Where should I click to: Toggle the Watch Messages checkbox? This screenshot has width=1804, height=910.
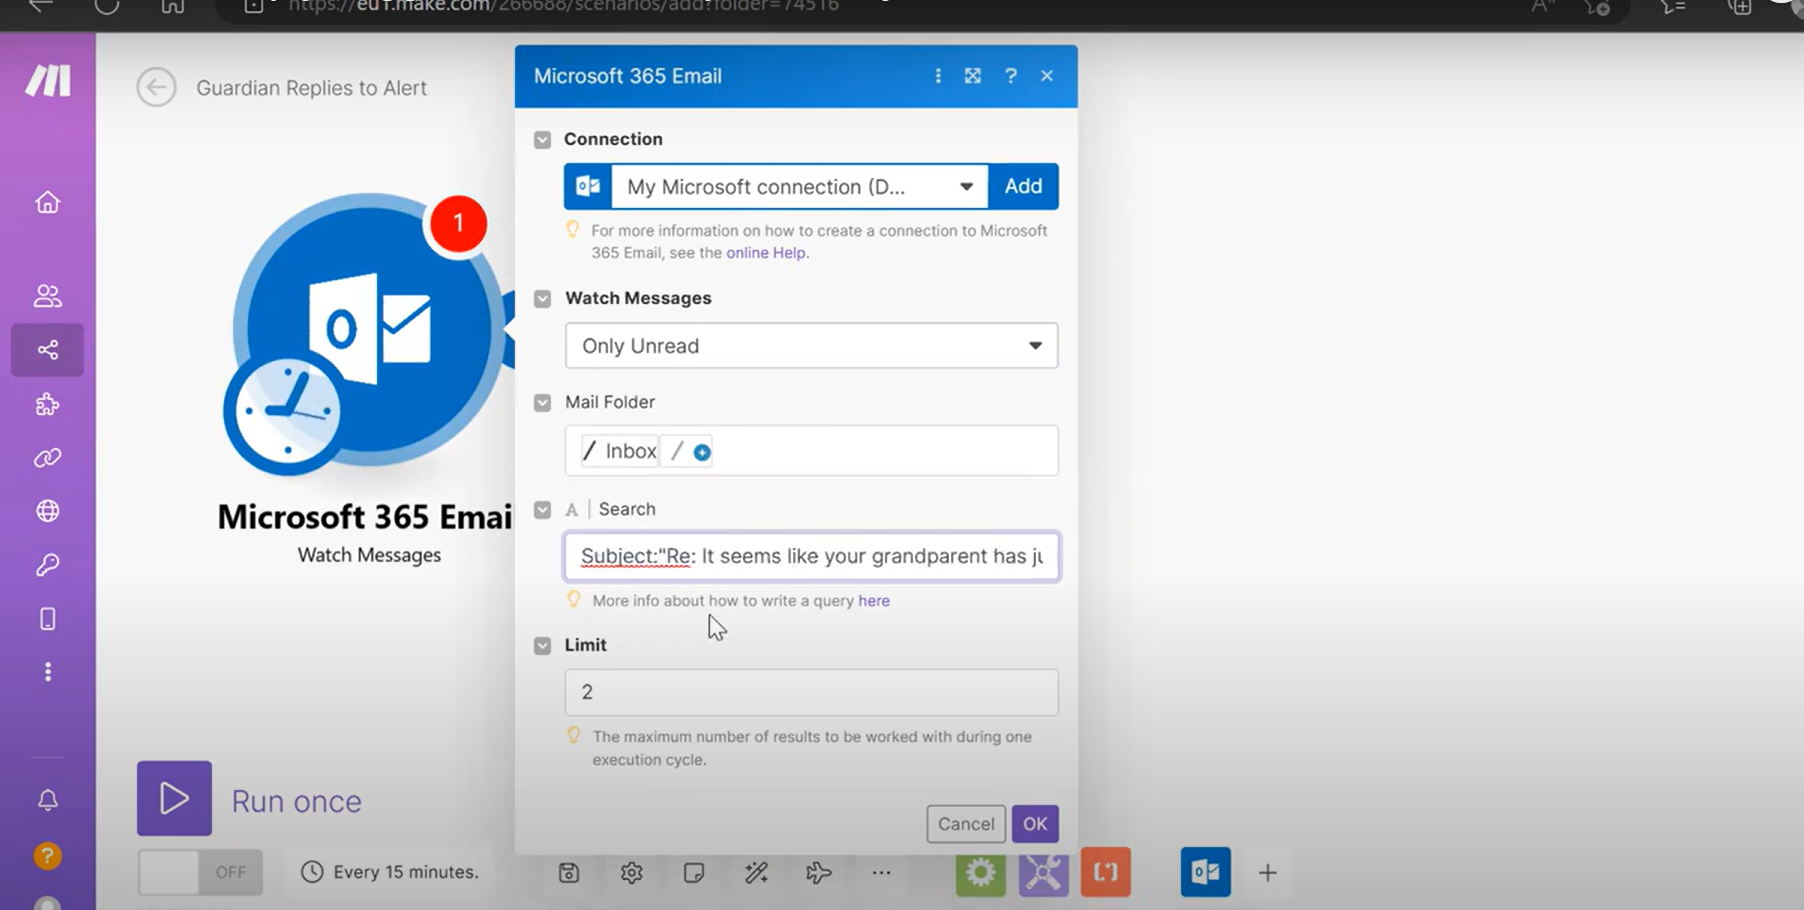pyautogui.click(x=542, y=299)
